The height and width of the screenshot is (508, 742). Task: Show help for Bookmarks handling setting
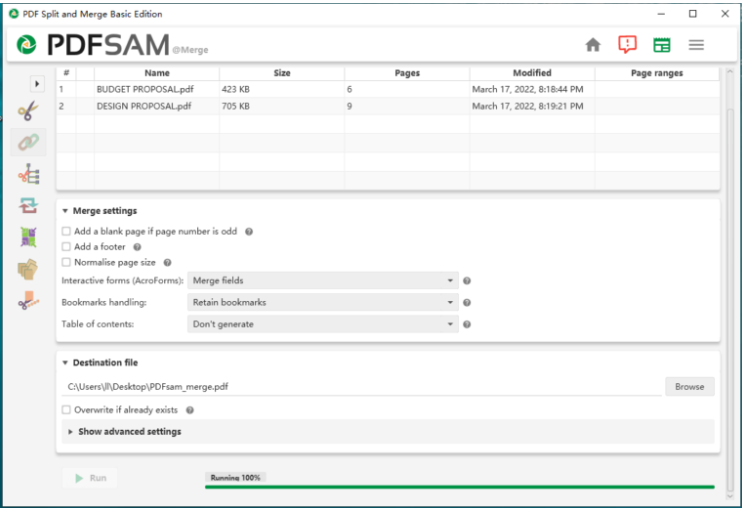point(467,303)
